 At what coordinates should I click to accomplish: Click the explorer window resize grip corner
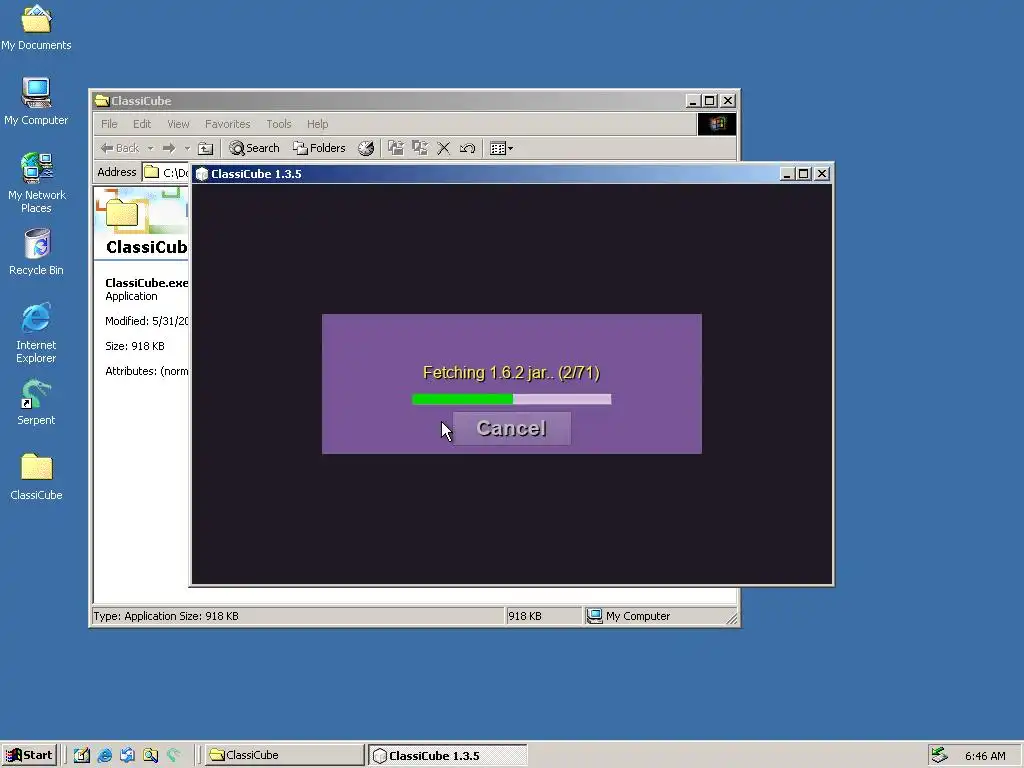click(732, 618)
